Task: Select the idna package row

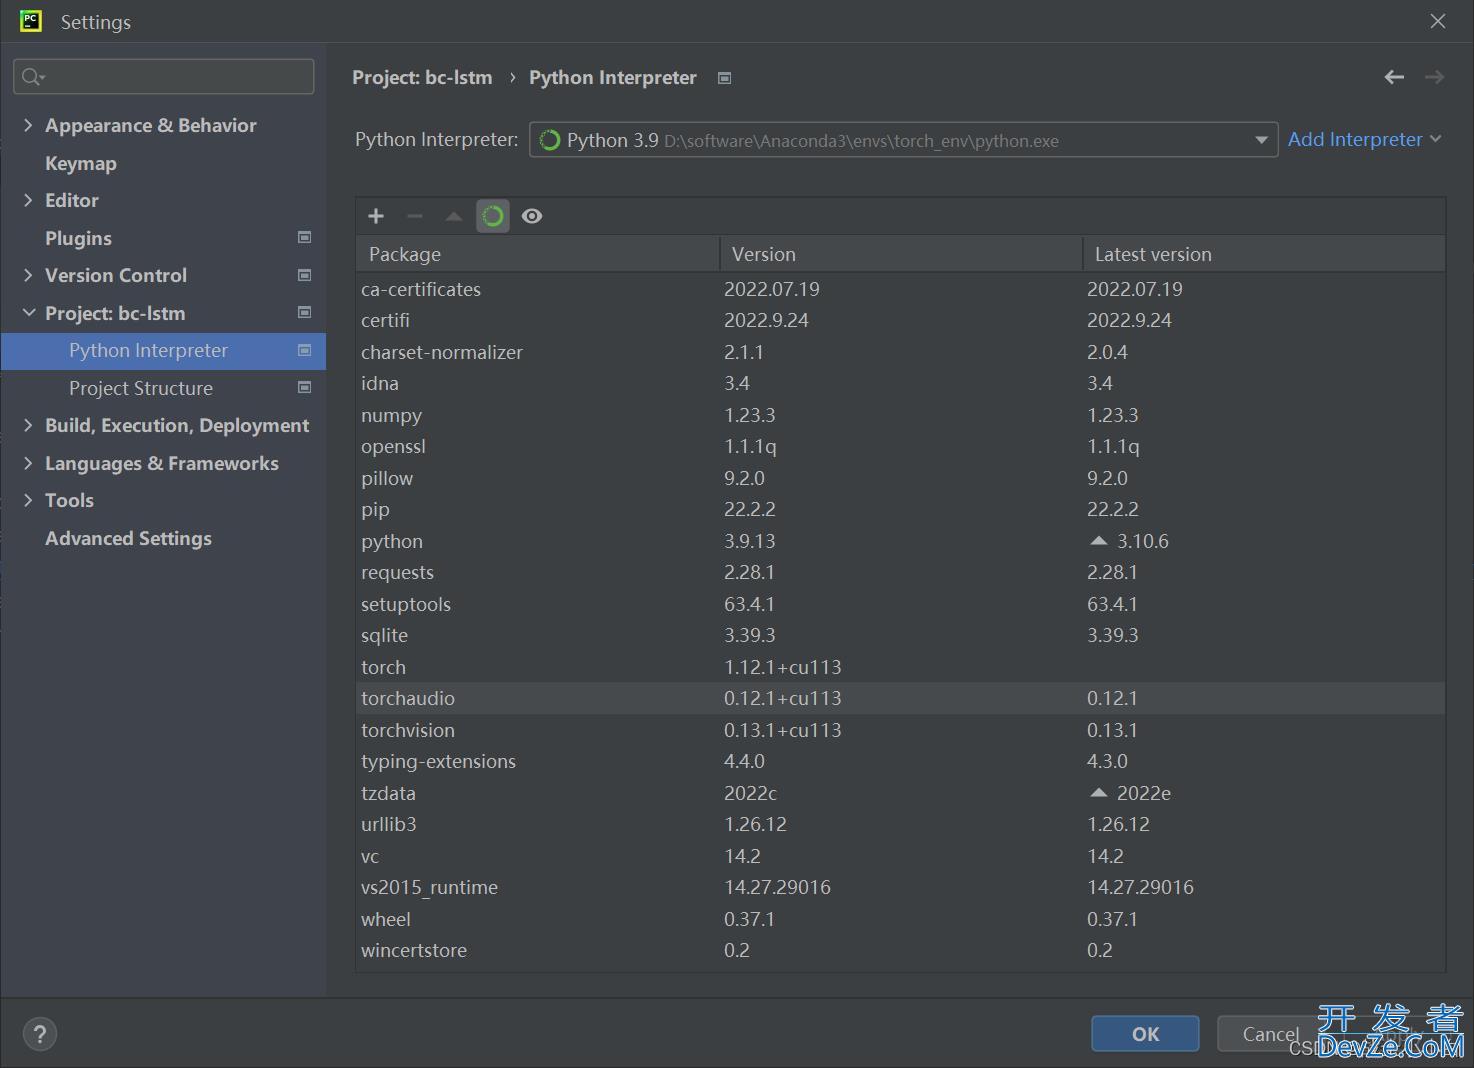Action: point(901,383)
